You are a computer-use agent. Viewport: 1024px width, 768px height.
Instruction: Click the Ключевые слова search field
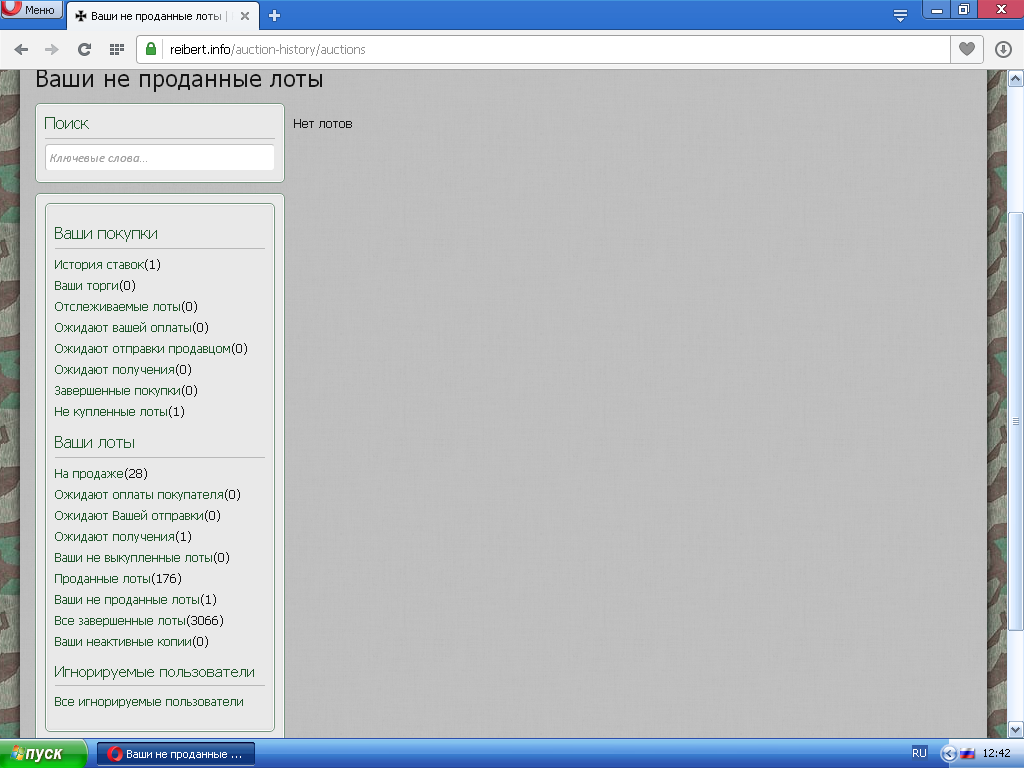click(x=160, y=158)
